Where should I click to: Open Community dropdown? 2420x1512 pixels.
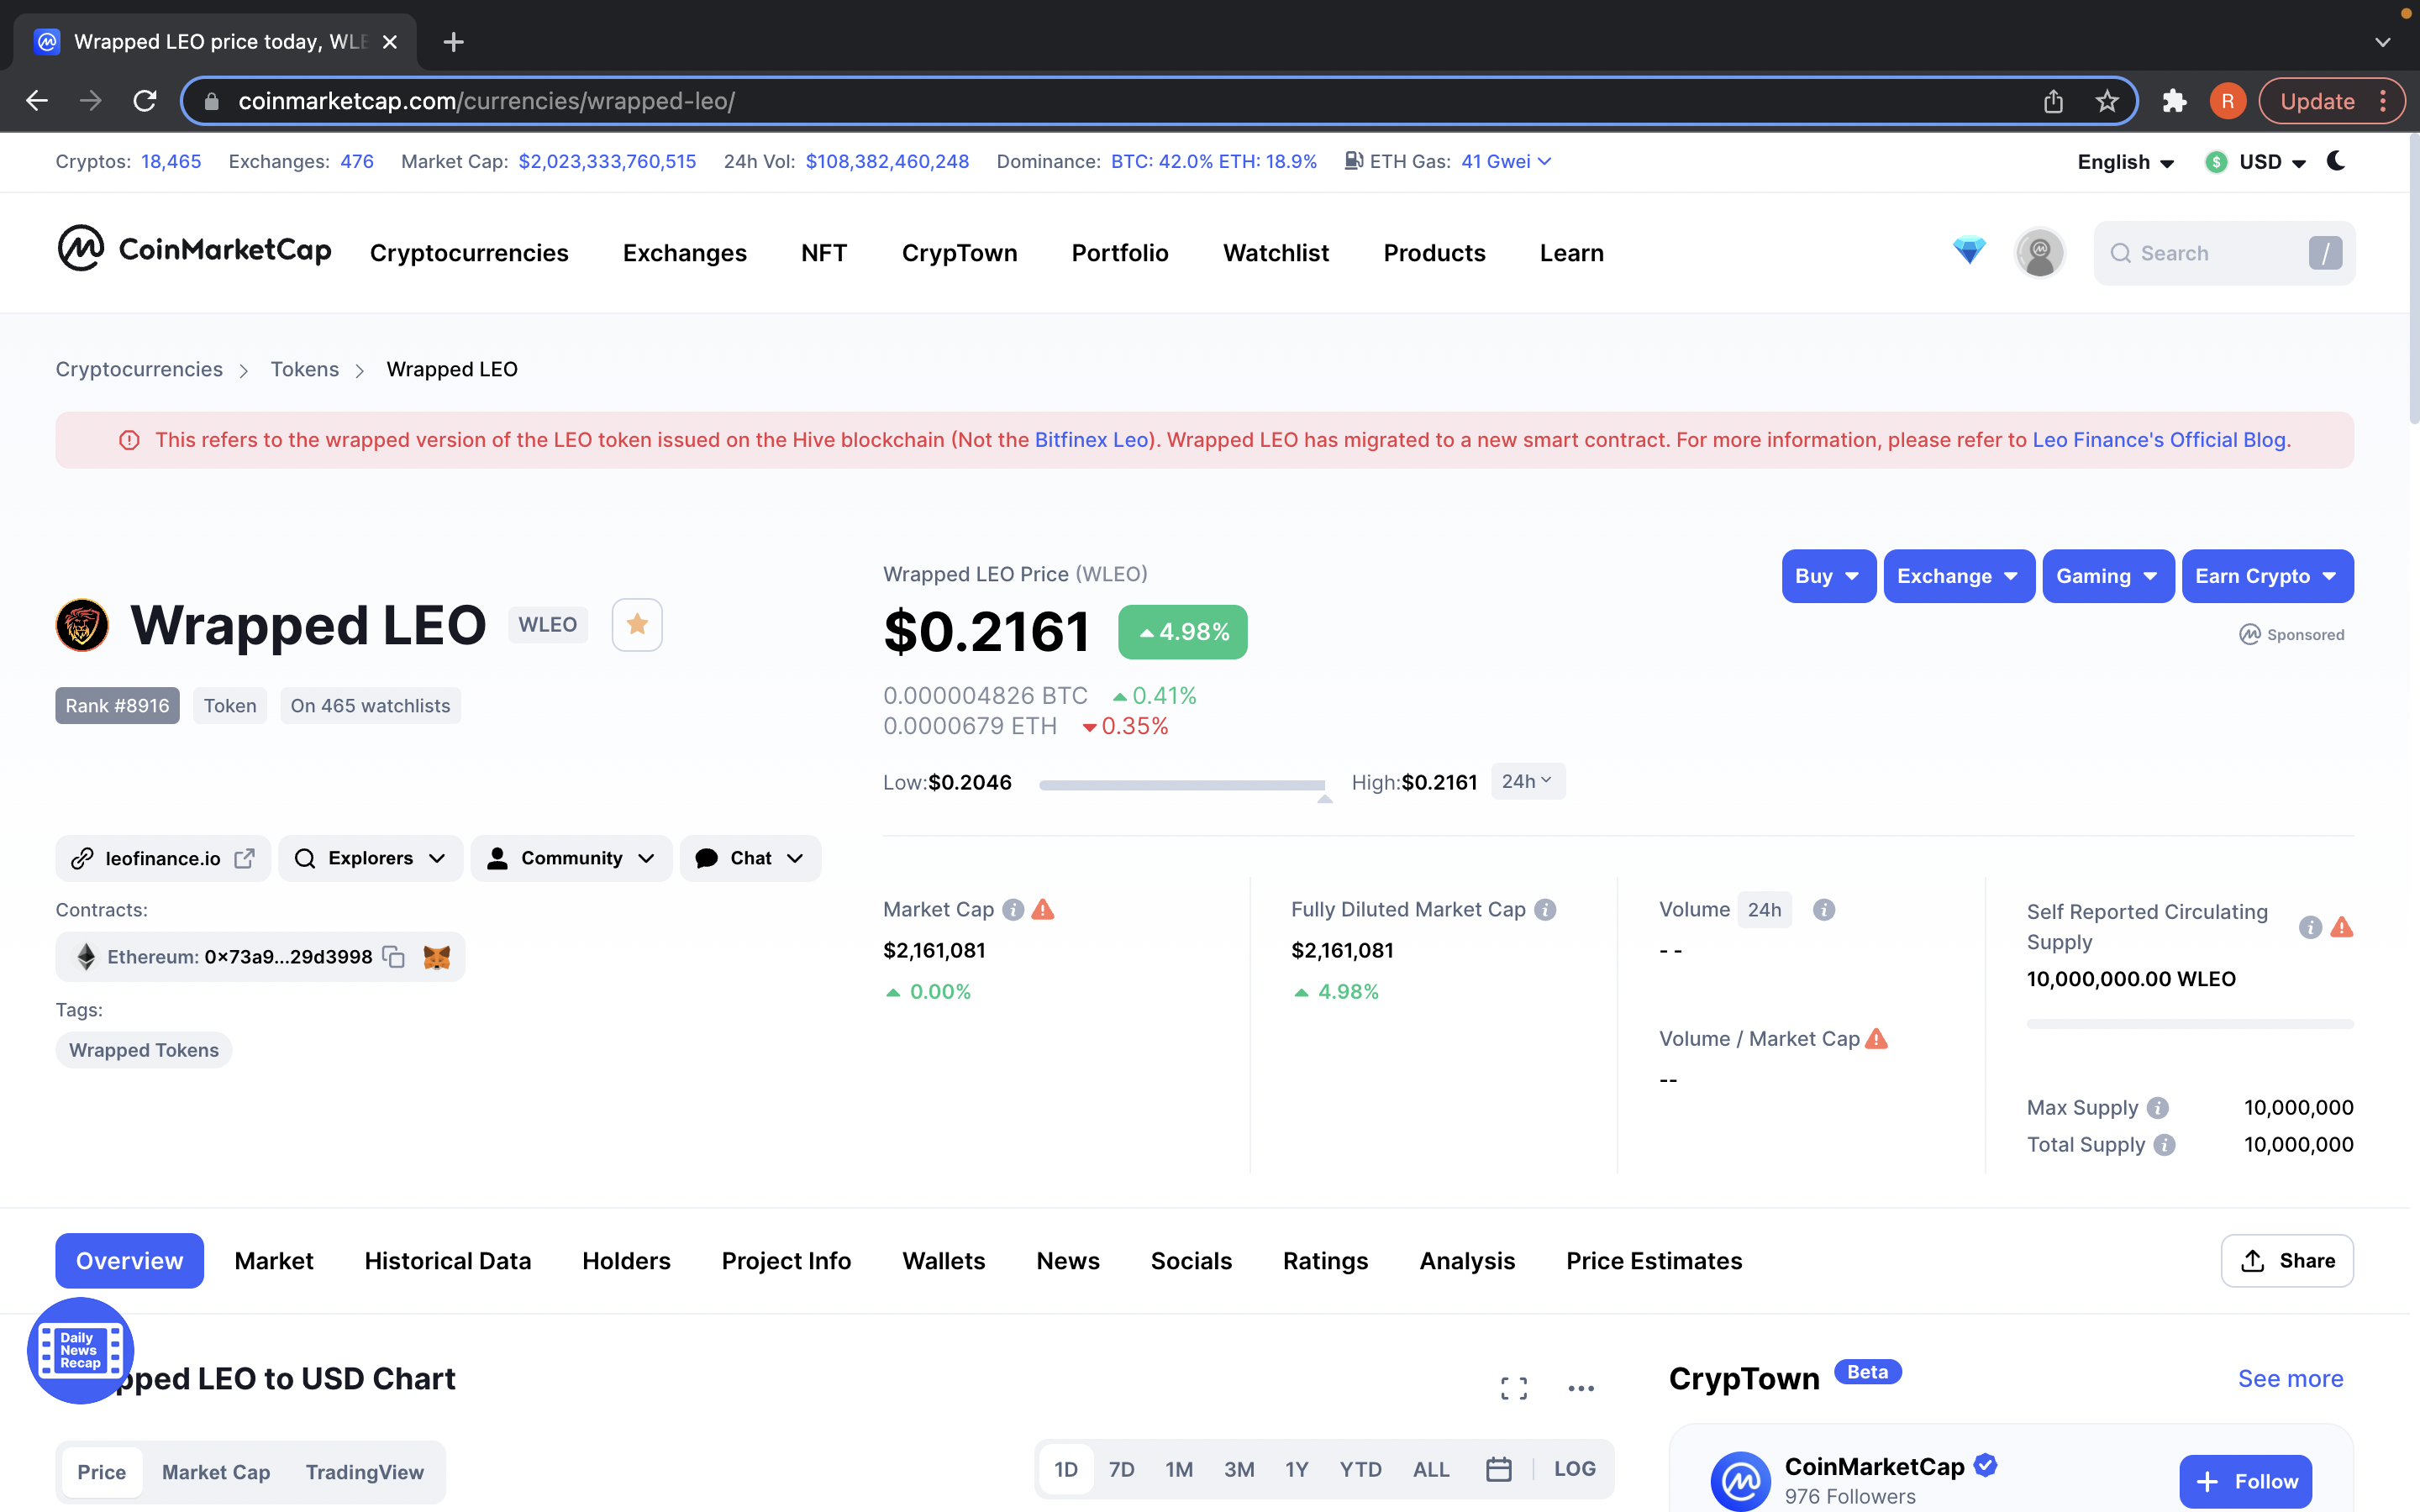[571, 858]
